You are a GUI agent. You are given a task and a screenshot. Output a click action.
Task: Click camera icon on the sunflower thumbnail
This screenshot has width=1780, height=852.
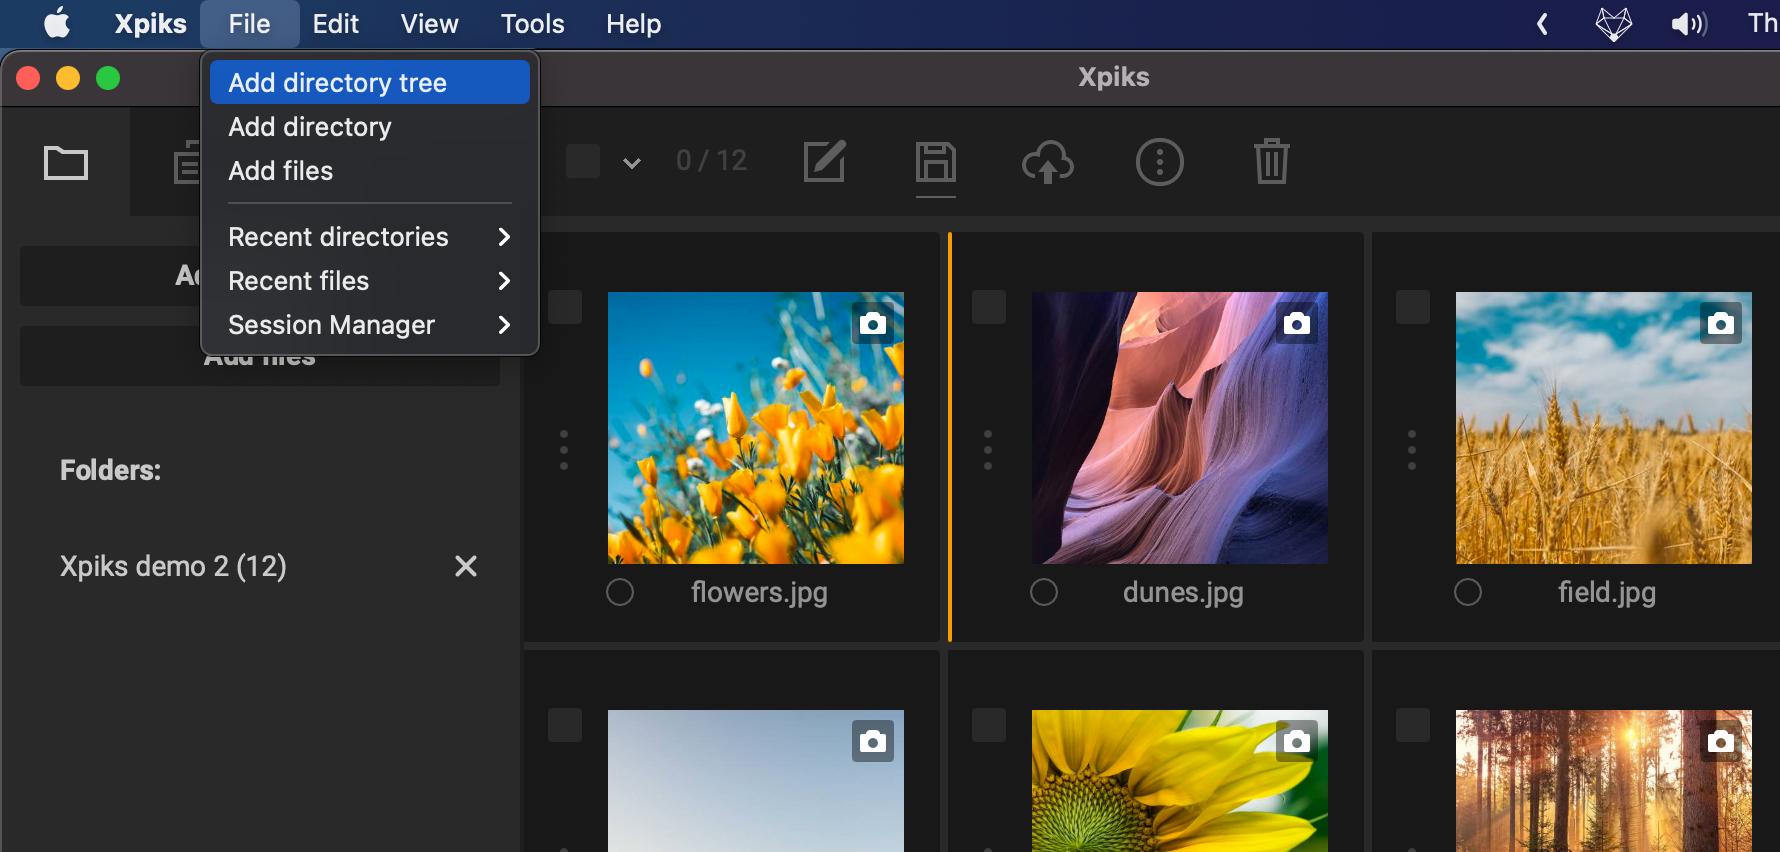point(1297,741)
